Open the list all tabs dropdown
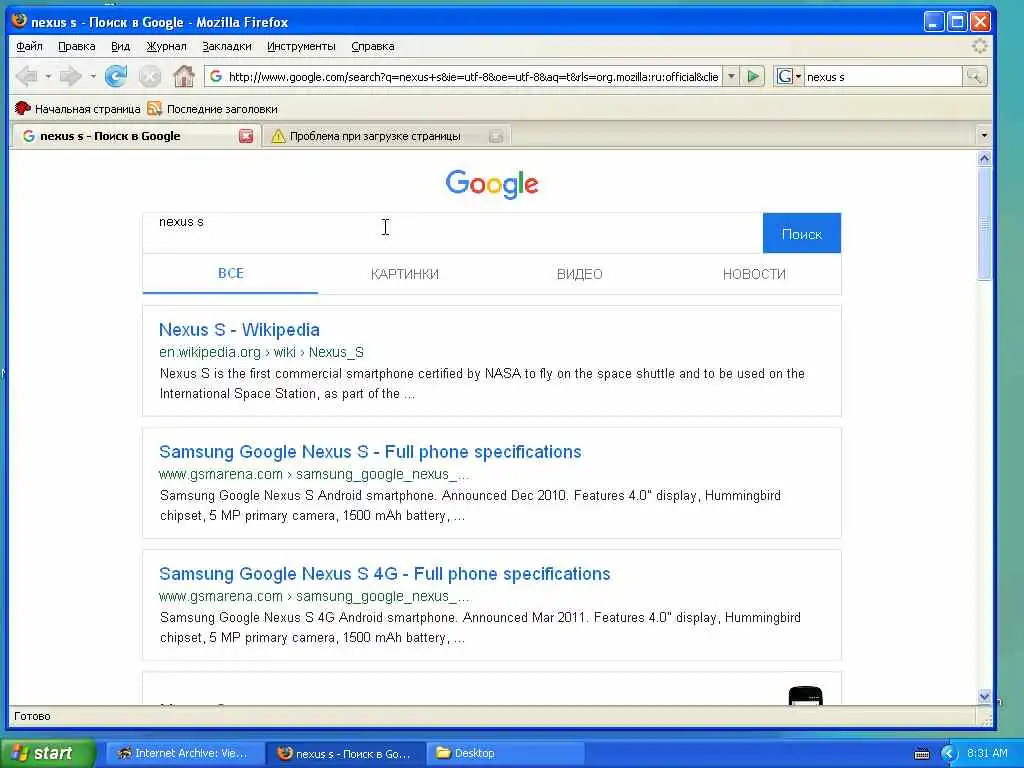Screen dimensions: 1024x768 pyautogui.click(x=984, y=136)
